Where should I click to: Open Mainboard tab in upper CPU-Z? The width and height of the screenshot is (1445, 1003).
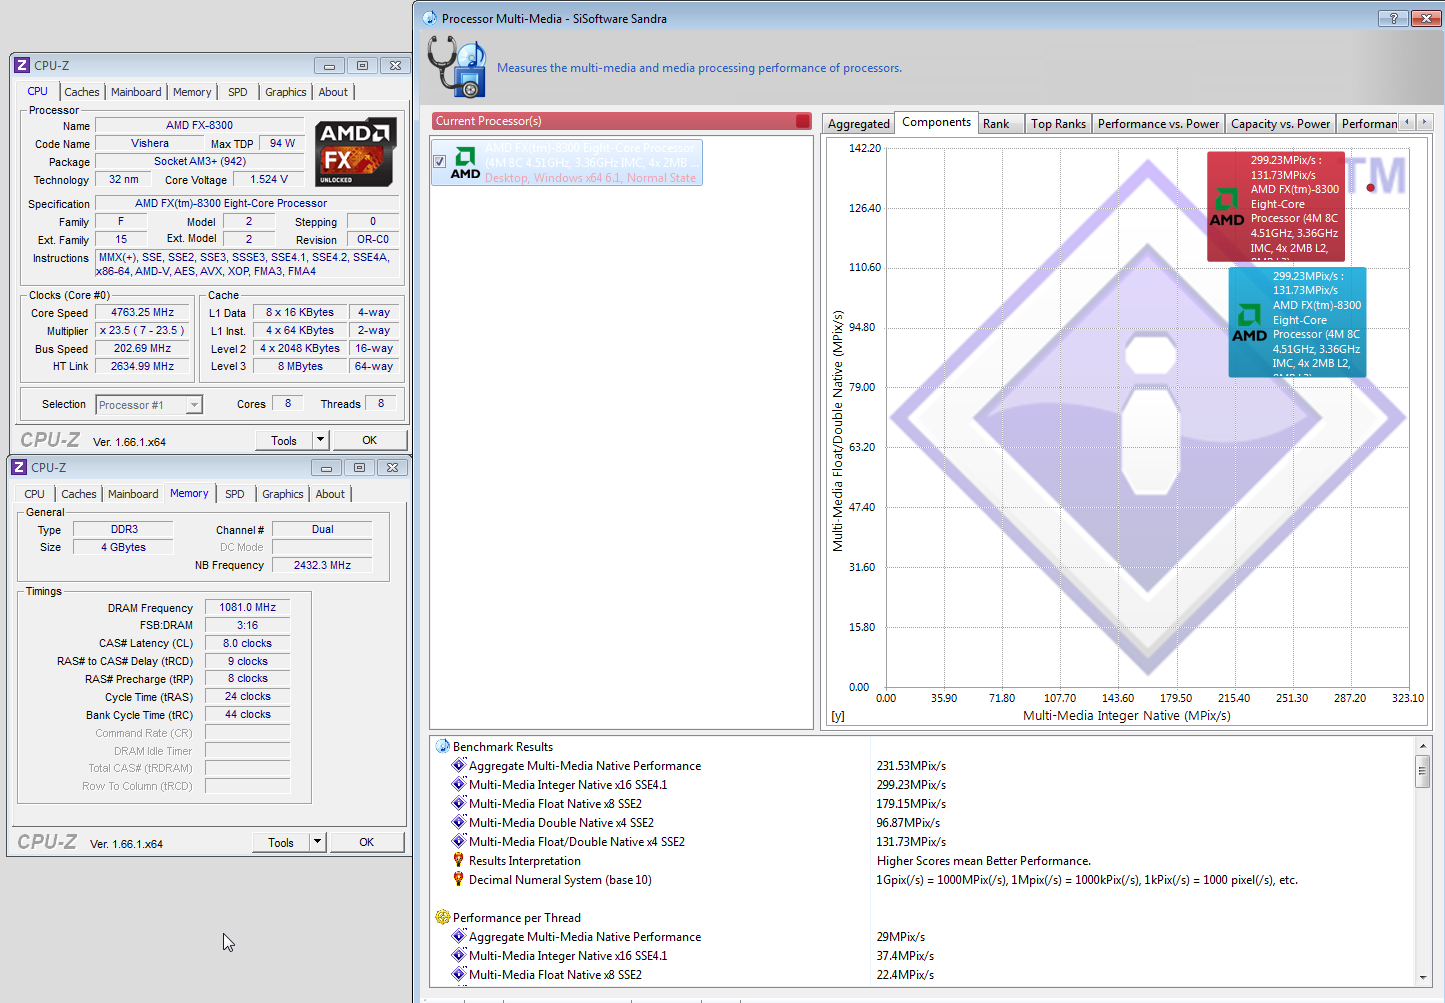(136, 92)
